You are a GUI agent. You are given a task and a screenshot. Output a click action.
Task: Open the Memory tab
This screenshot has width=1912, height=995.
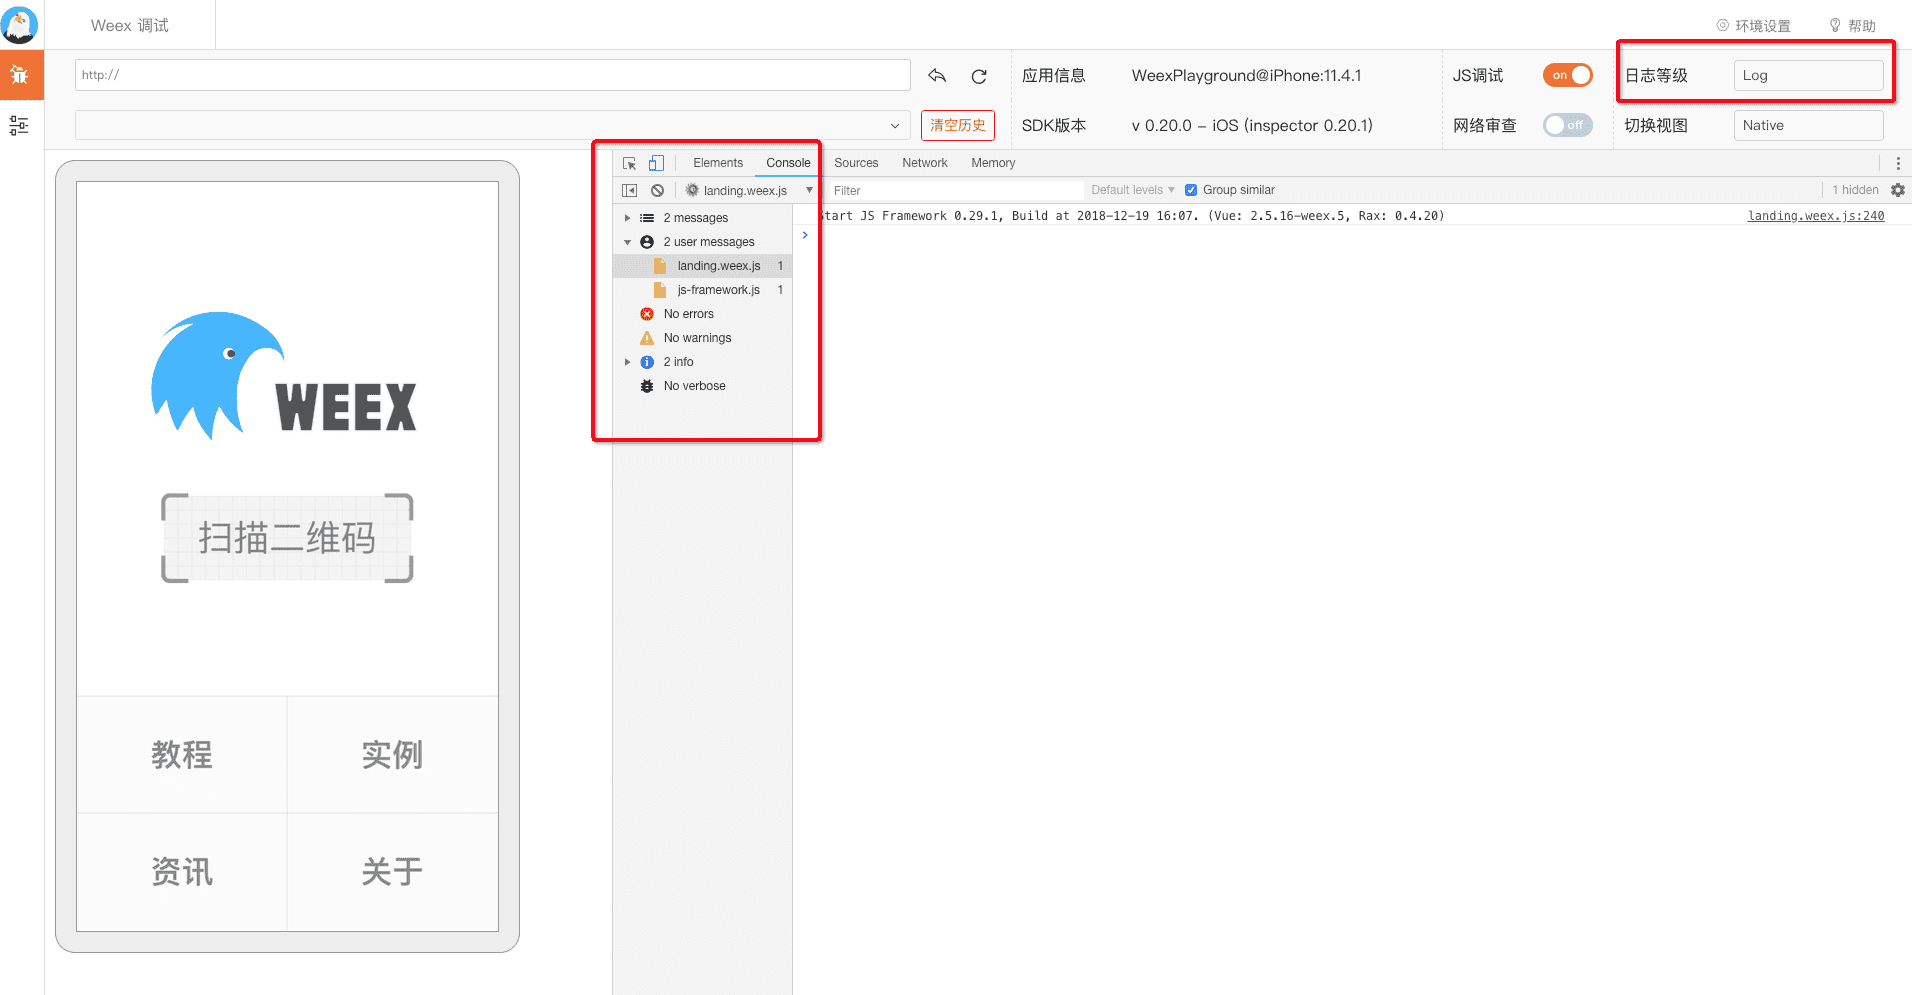point(993,163)
